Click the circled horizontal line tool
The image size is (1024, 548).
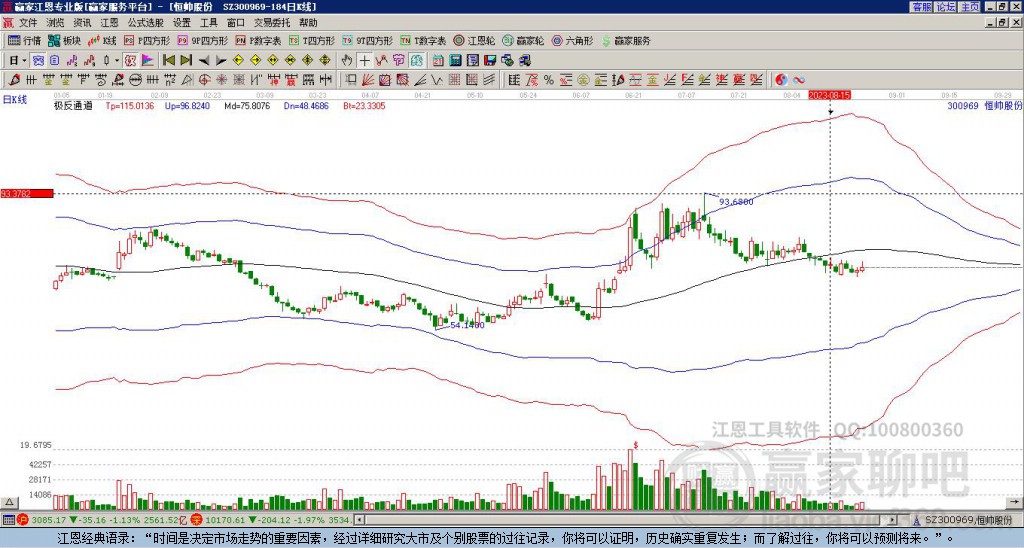136,80
